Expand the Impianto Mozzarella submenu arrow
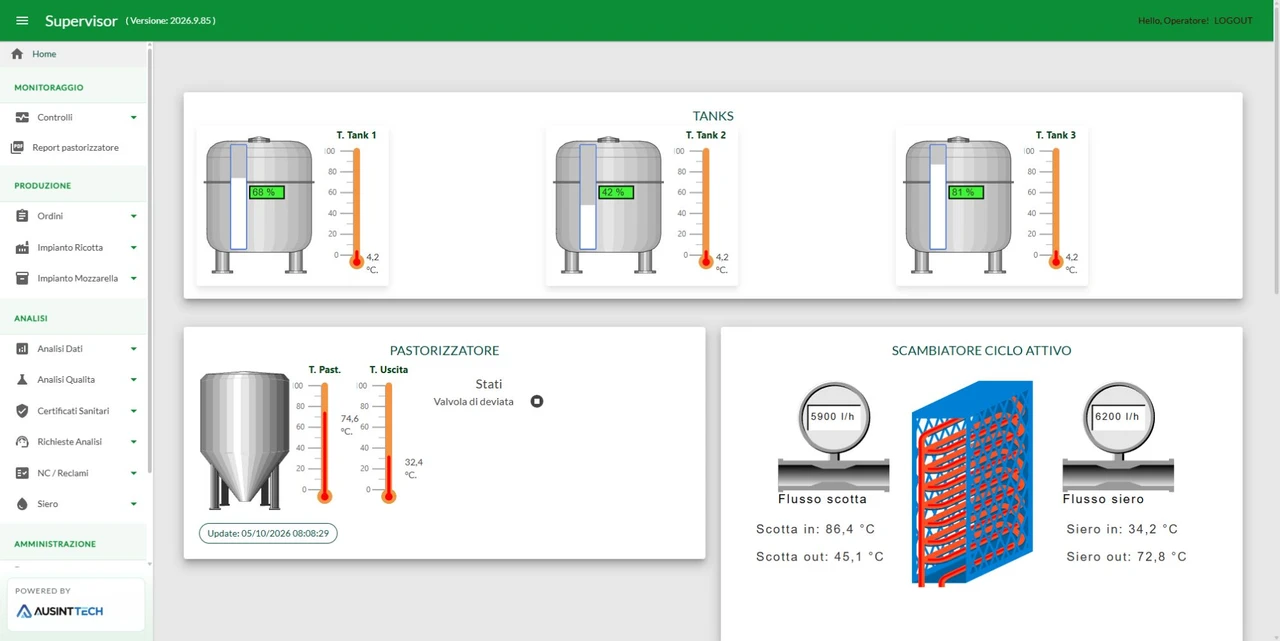Image resolution: width=1280 pixels, height=641 pixels. [x=133, y=279]
